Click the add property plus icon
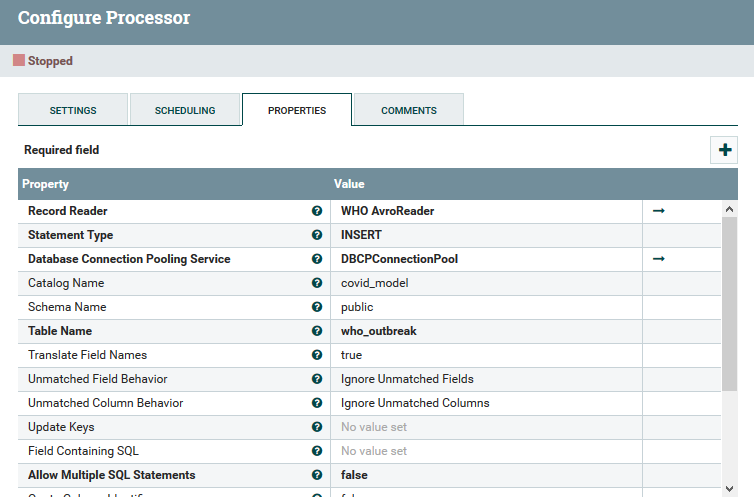Image resolution: width=754 pixels, height=501 pixels. pos(724,150)
